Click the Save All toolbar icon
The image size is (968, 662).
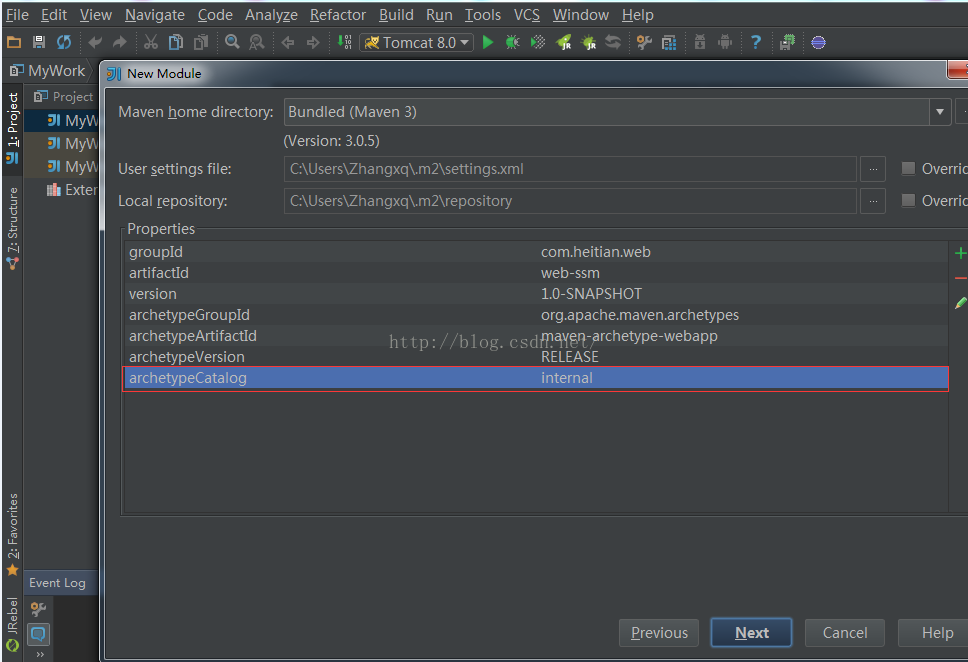pyautogui.click(x=39, y=42)
